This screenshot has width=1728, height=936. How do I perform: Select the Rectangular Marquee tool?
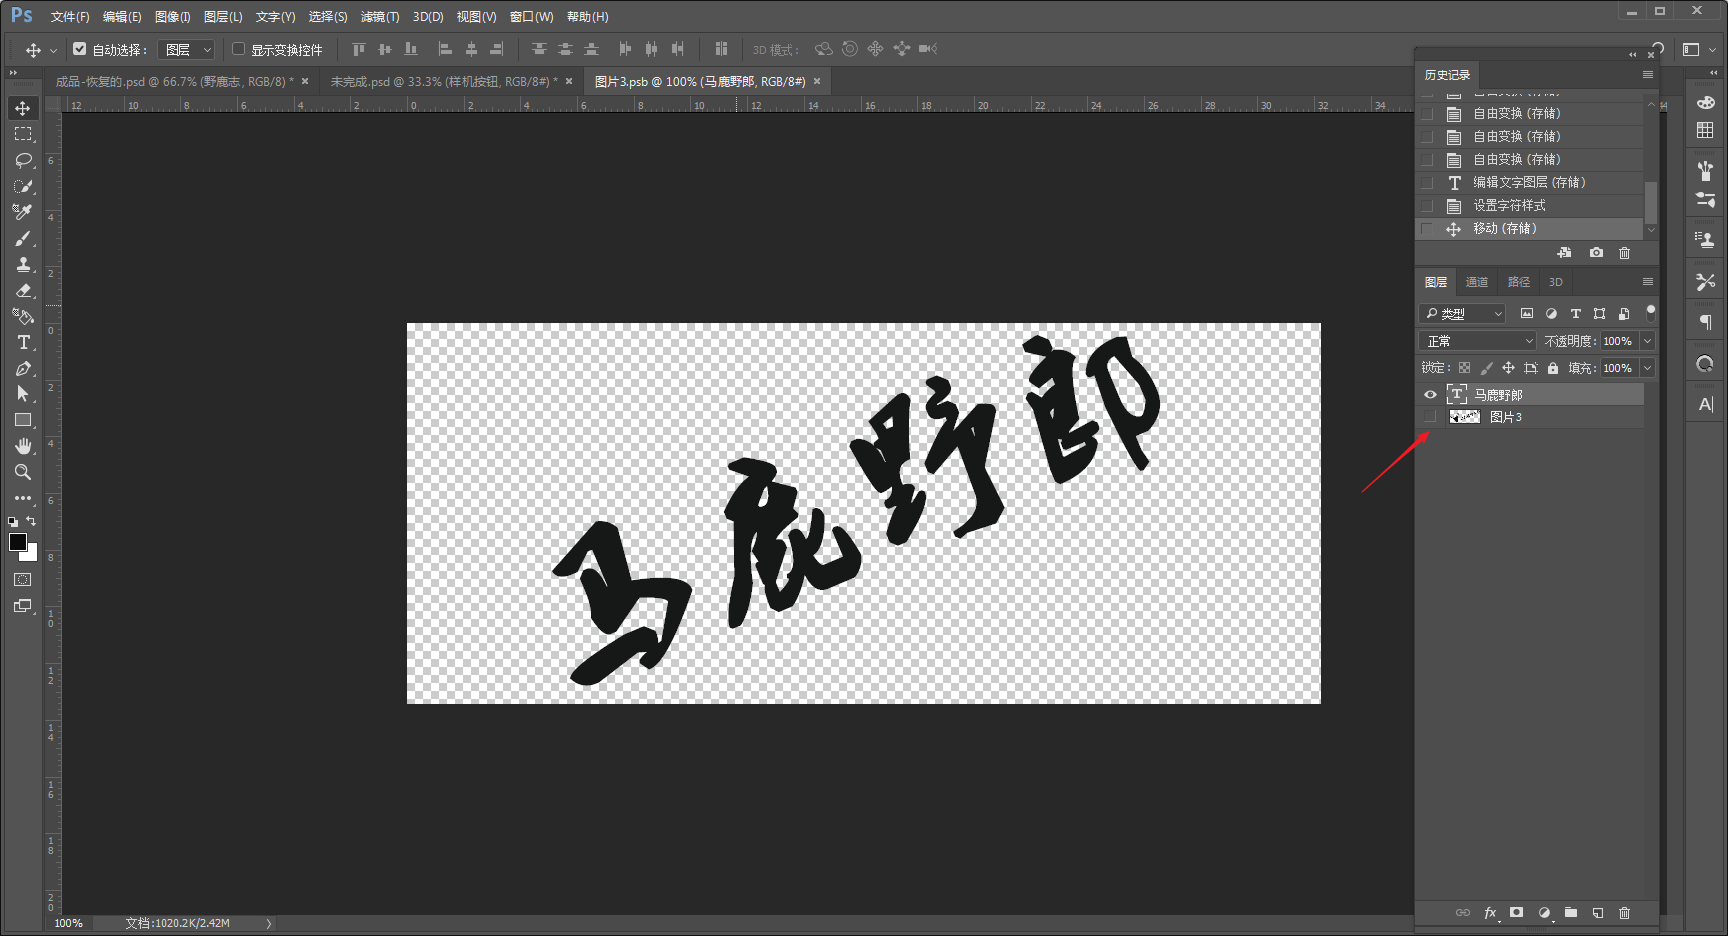click(x=23, y=134)
